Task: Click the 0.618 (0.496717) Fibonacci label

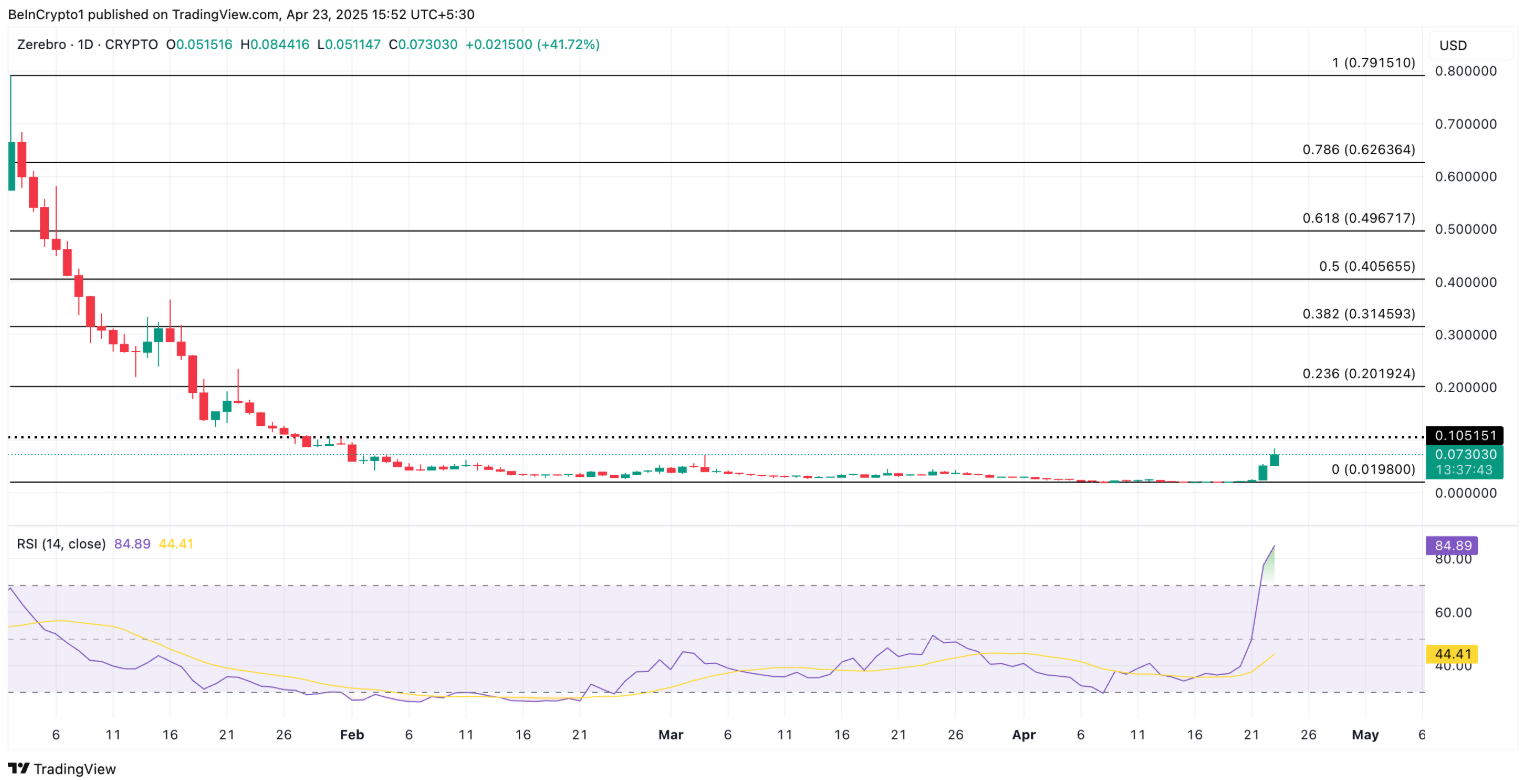Action: coord(1358,218)
